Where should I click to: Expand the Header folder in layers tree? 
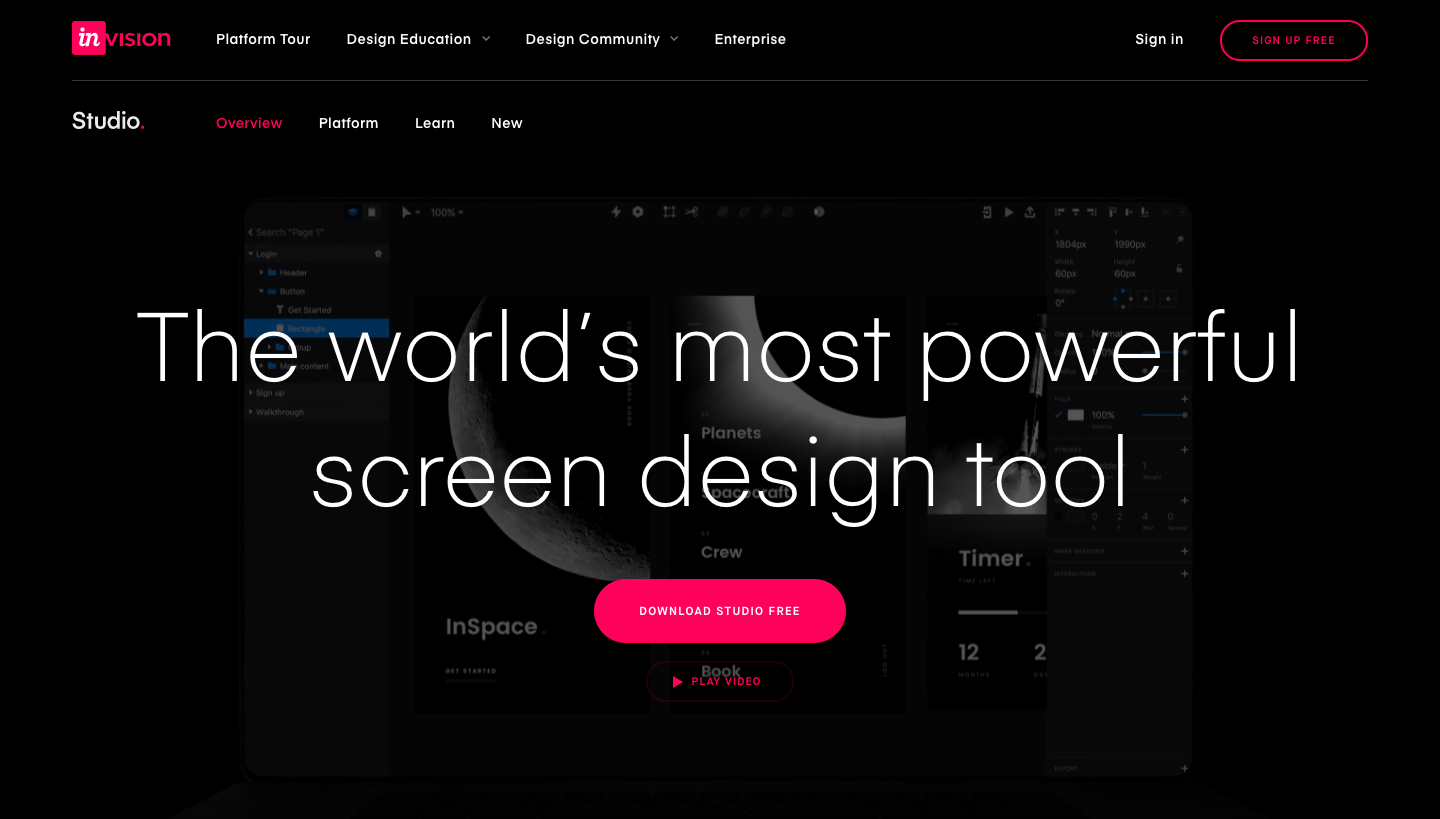[262, 272]
